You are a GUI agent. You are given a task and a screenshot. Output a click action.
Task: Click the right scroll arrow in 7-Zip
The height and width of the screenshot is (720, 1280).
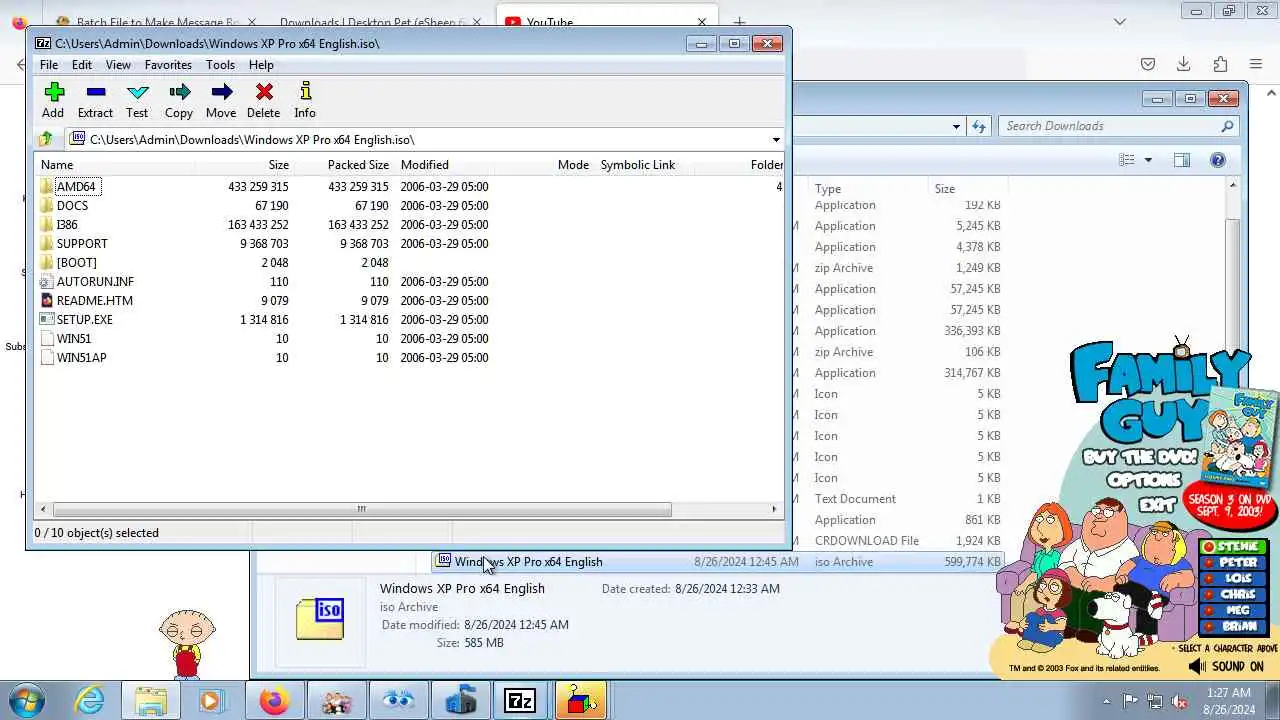tap(774, 509)
